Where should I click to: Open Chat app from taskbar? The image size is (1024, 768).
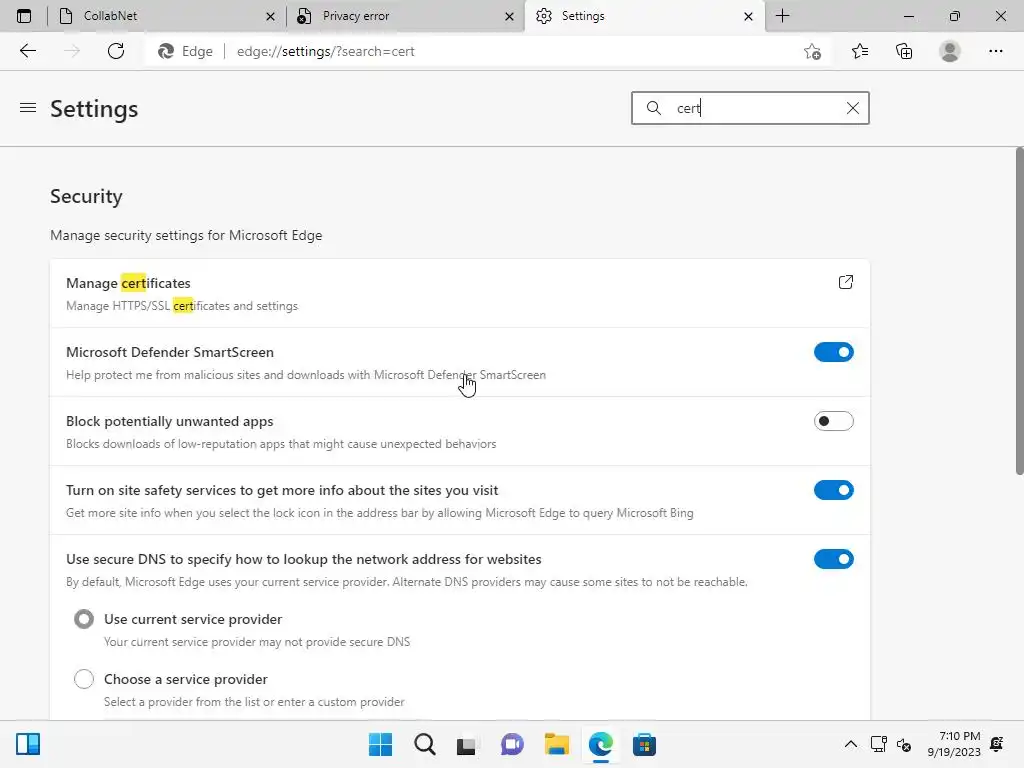coord(512,744)
